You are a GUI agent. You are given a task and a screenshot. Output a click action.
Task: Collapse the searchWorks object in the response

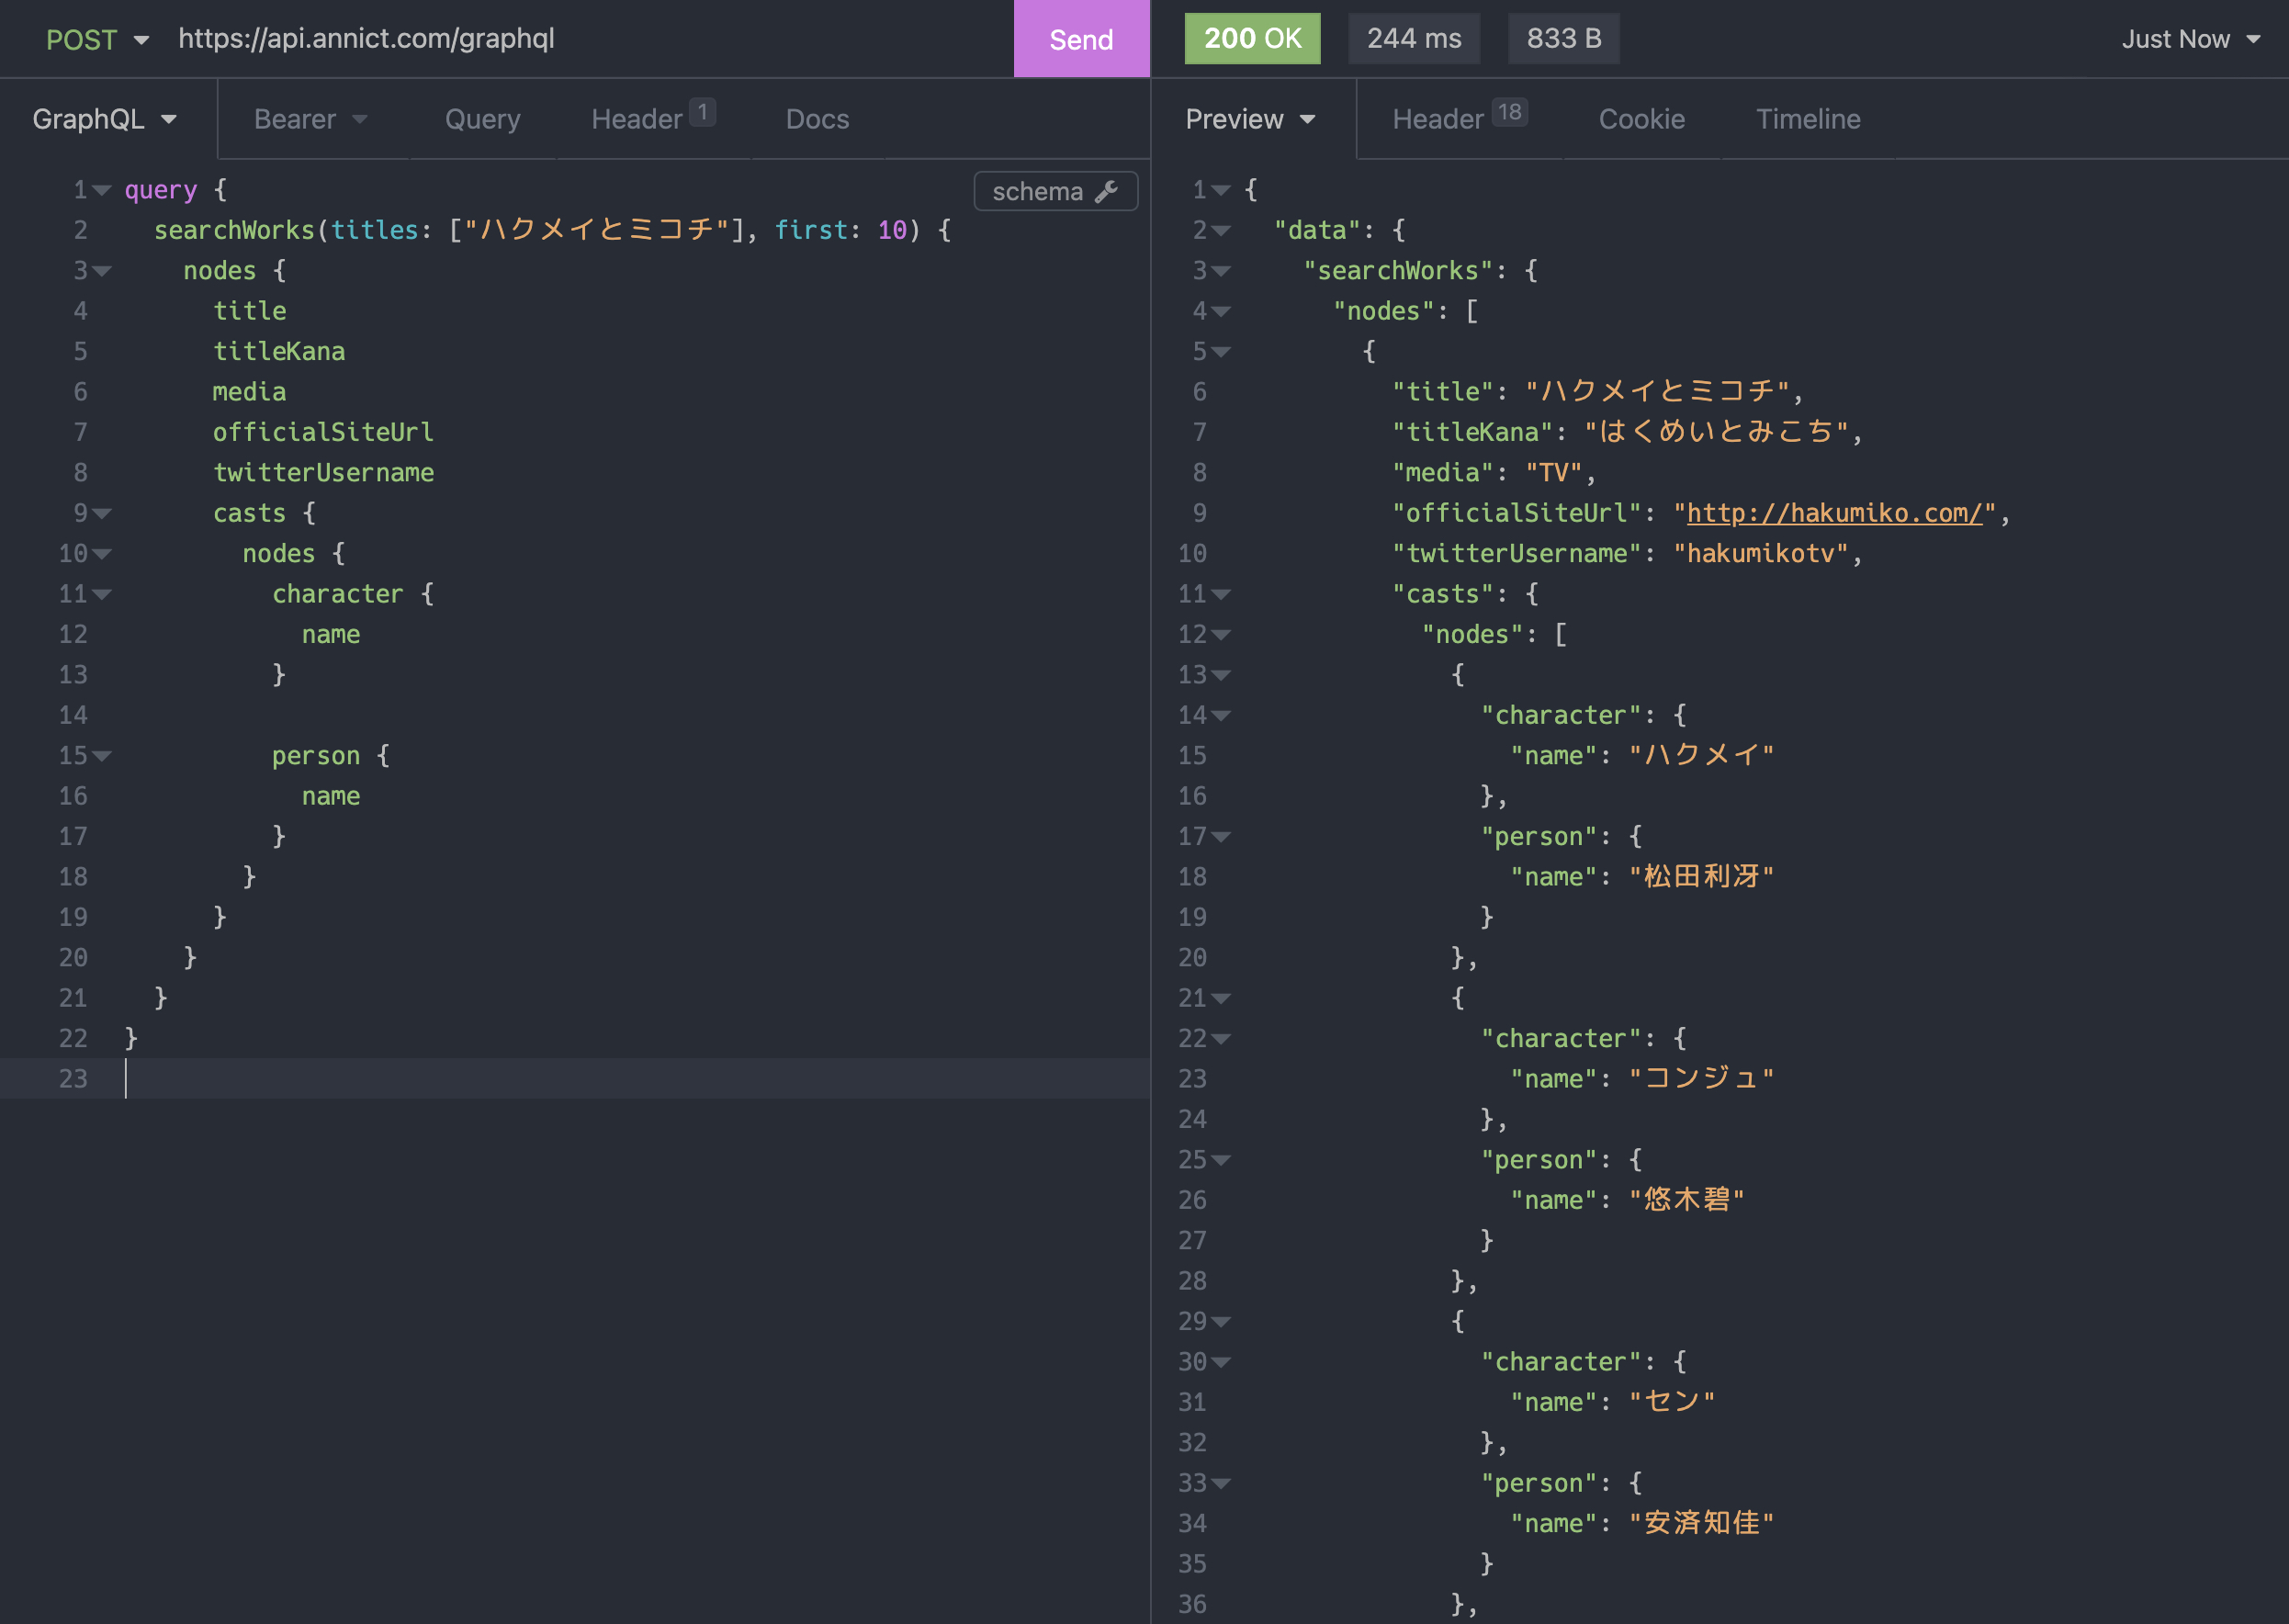tap(1222, 270)
